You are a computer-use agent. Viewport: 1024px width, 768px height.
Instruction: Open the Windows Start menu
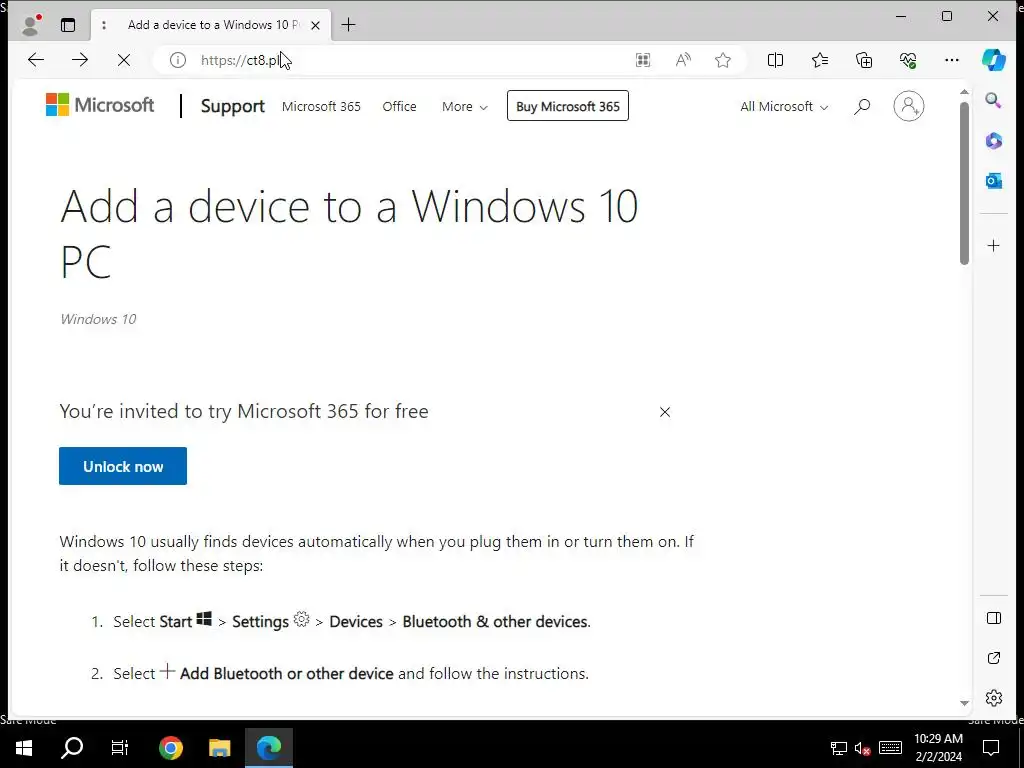coord(24,748)
